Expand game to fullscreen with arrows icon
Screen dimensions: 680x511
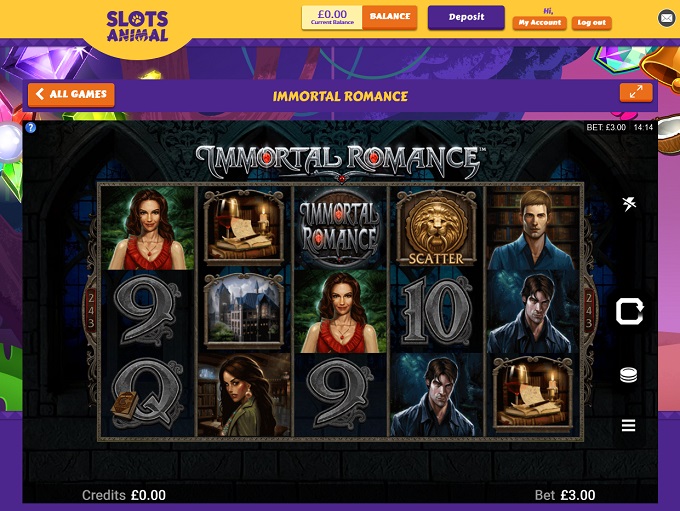(x=636, y=92)
